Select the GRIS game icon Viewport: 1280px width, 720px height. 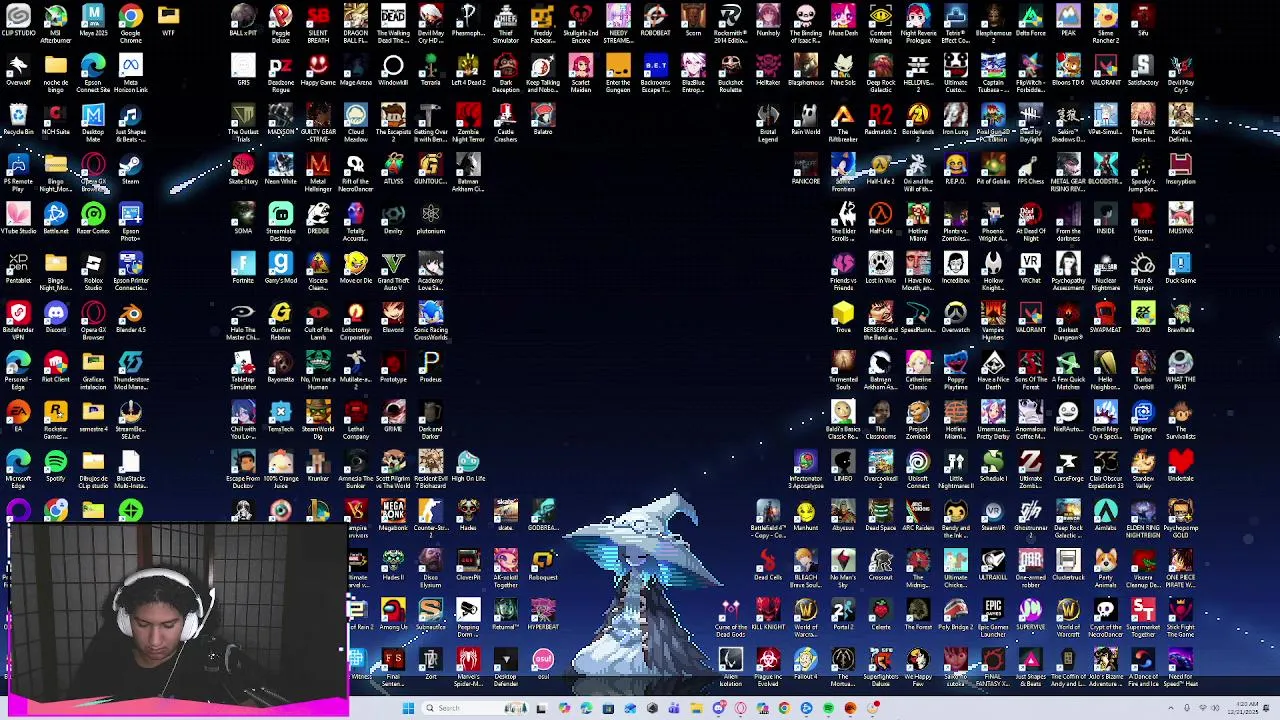[x=243, y=71]
